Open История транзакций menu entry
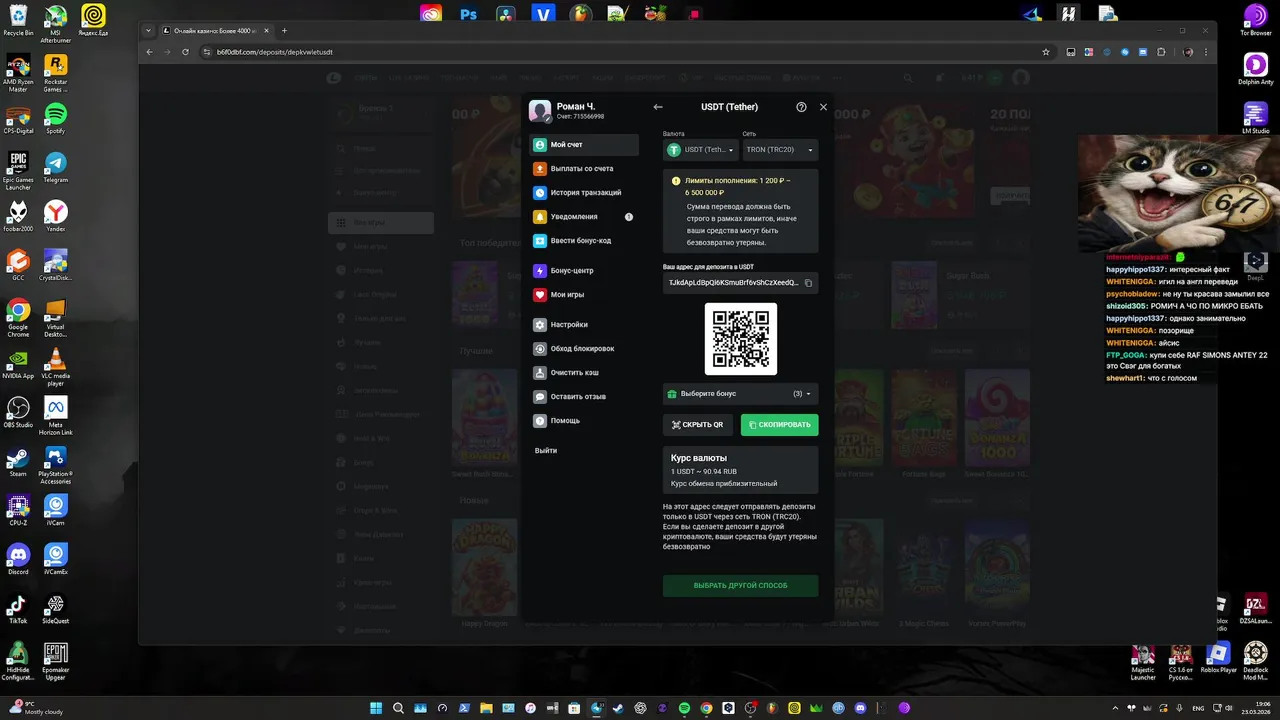1280x720 pixels. pos(584,193)
